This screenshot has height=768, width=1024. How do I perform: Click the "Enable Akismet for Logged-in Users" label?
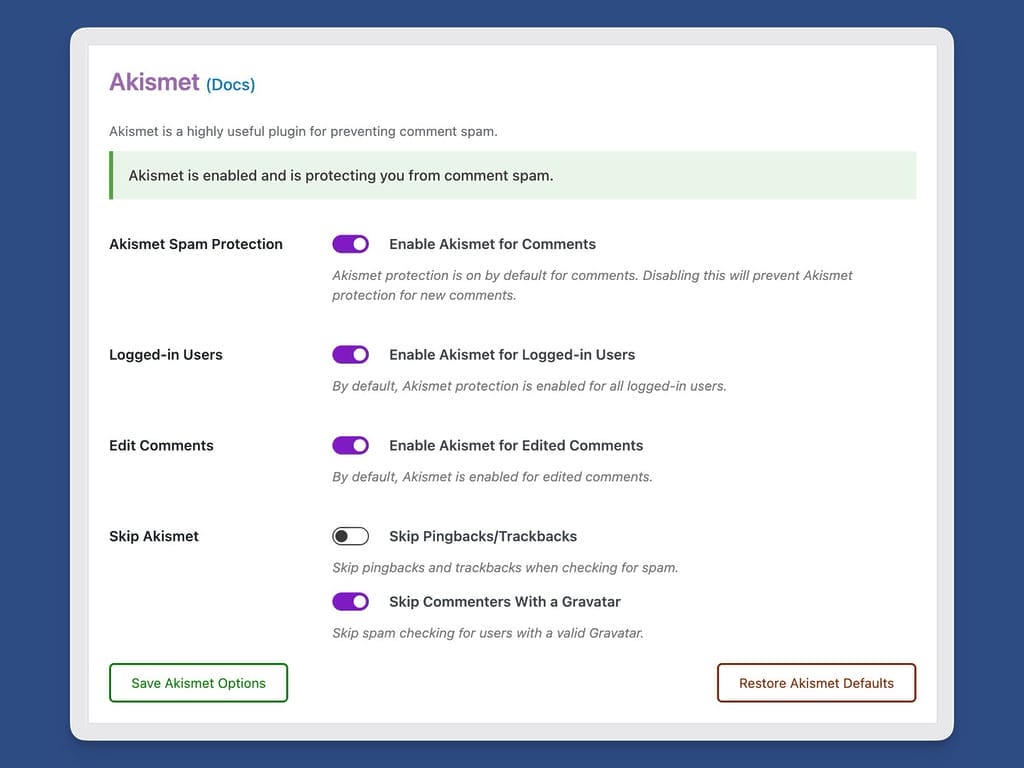[x=512, y=355]
